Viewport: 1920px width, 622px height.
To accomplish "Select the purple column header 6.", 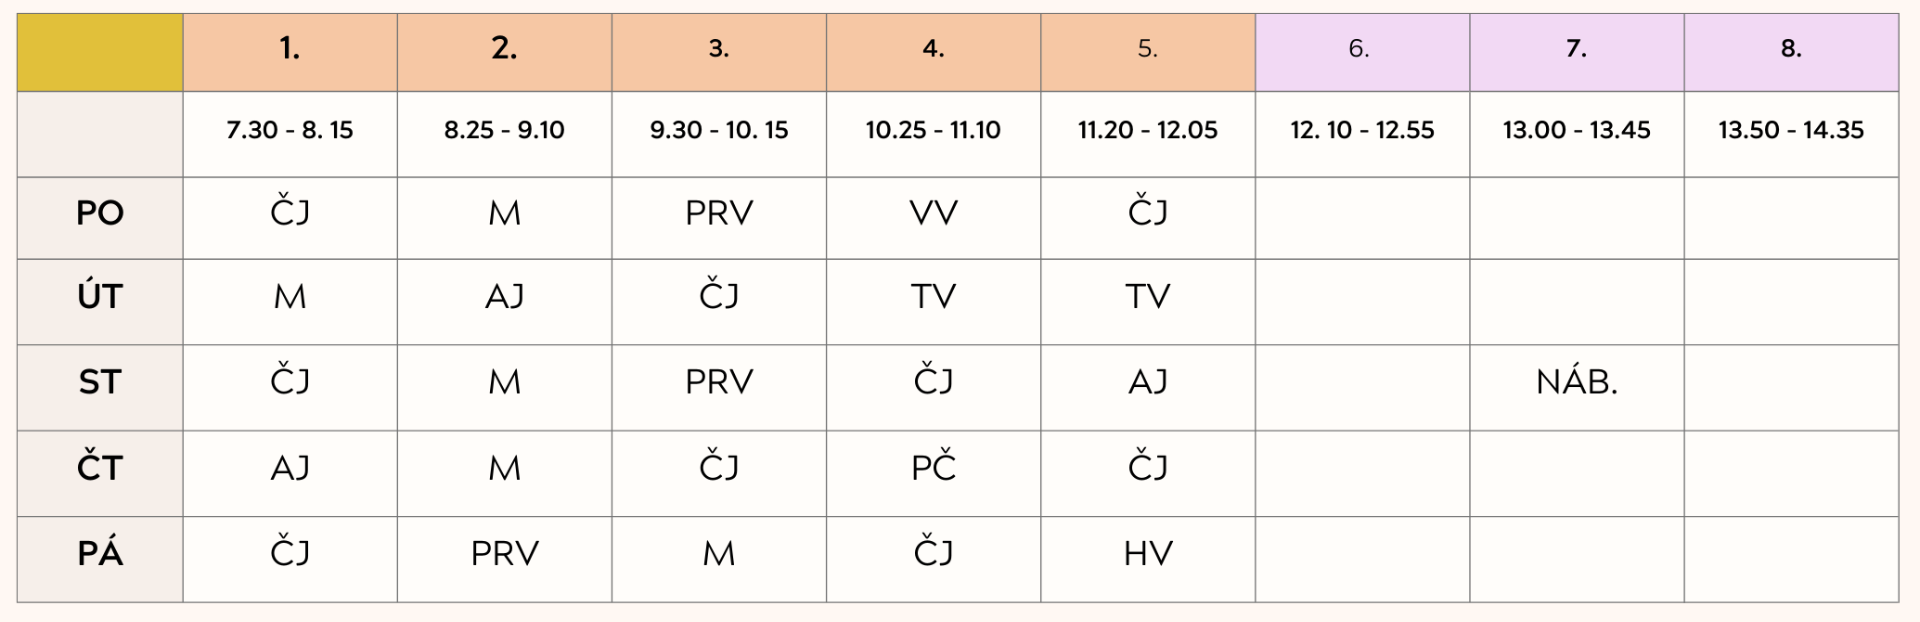I will click(x=1362, y=52).
